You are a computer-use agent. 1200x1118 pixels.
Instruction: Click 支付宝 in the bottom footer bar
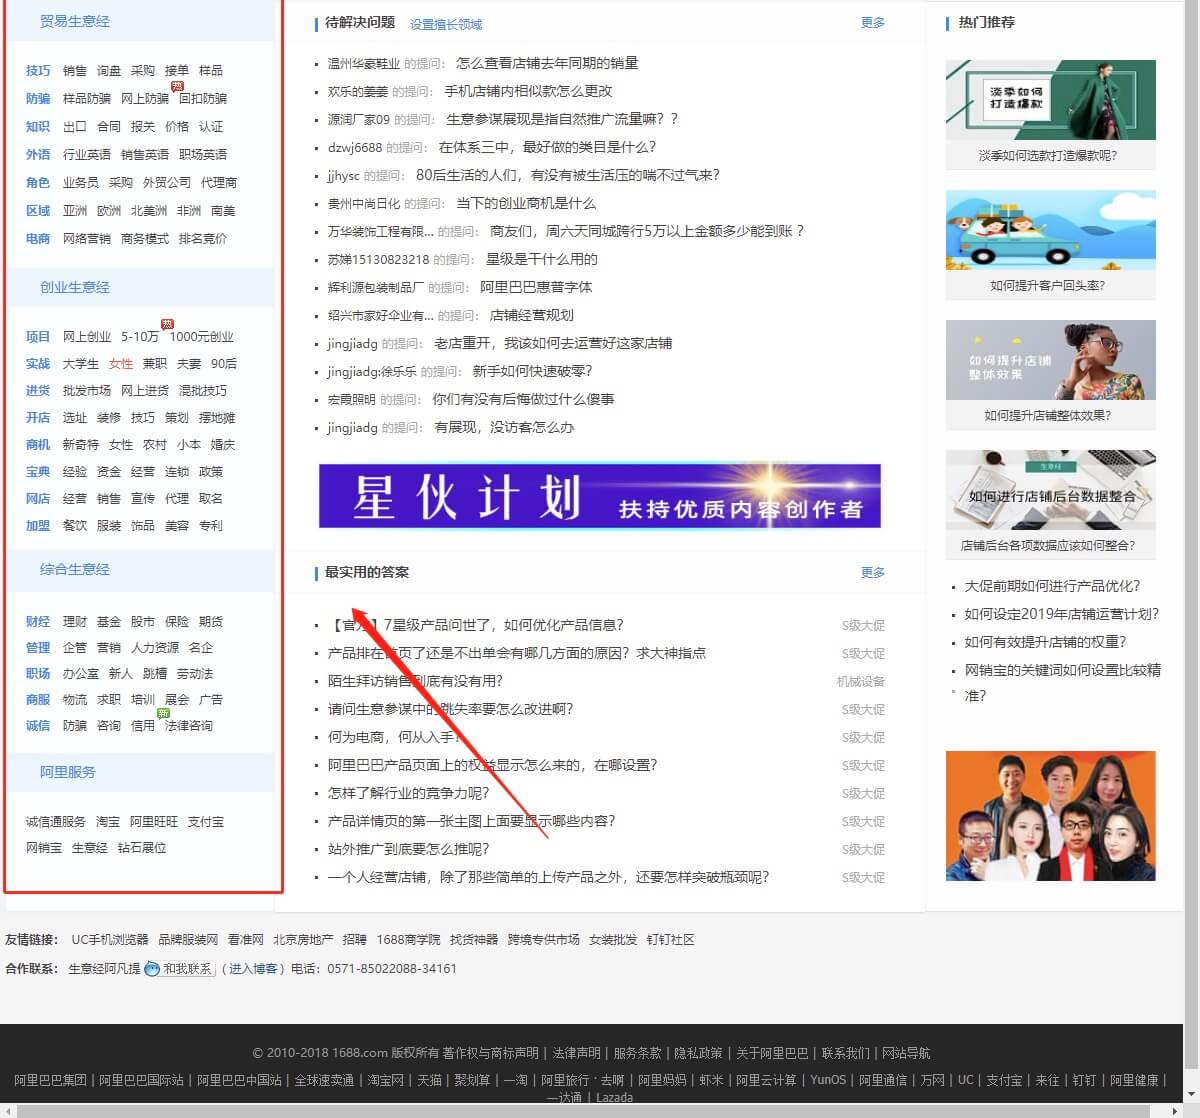(x=1003, y=1080)
